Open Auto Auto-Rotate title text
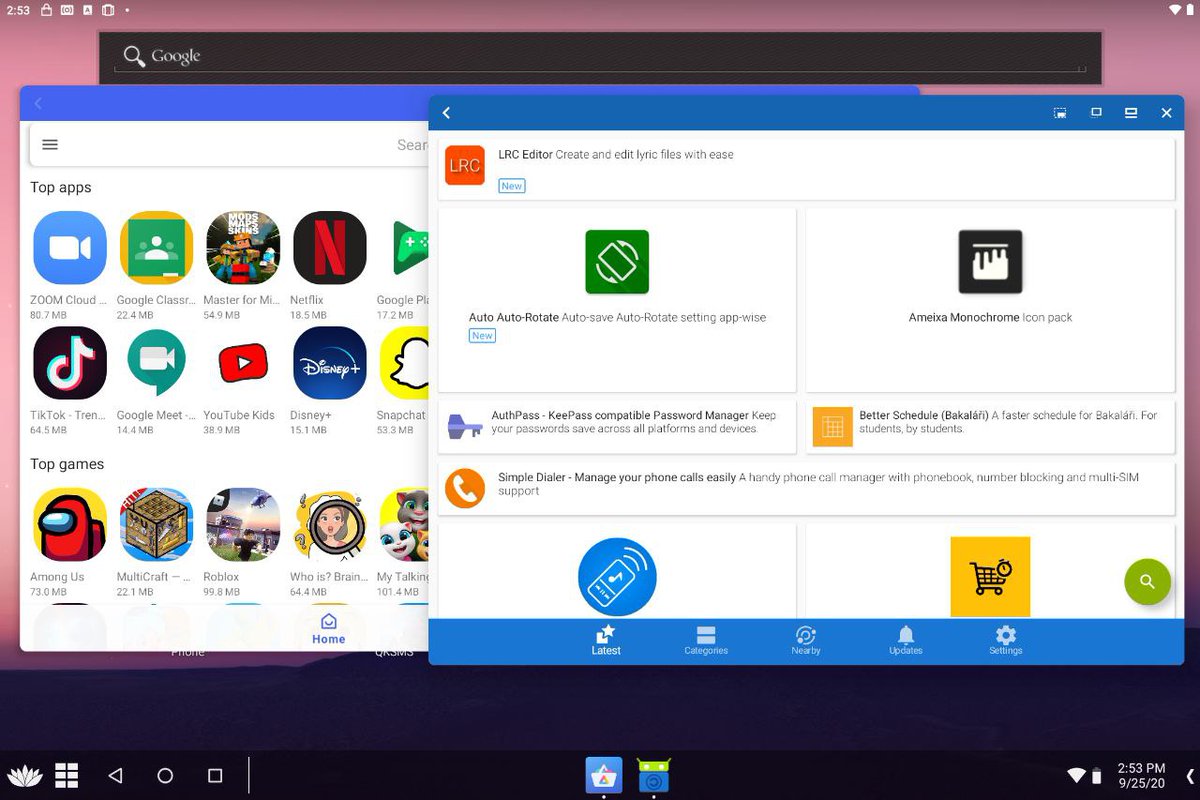 (x=514, y=318)
